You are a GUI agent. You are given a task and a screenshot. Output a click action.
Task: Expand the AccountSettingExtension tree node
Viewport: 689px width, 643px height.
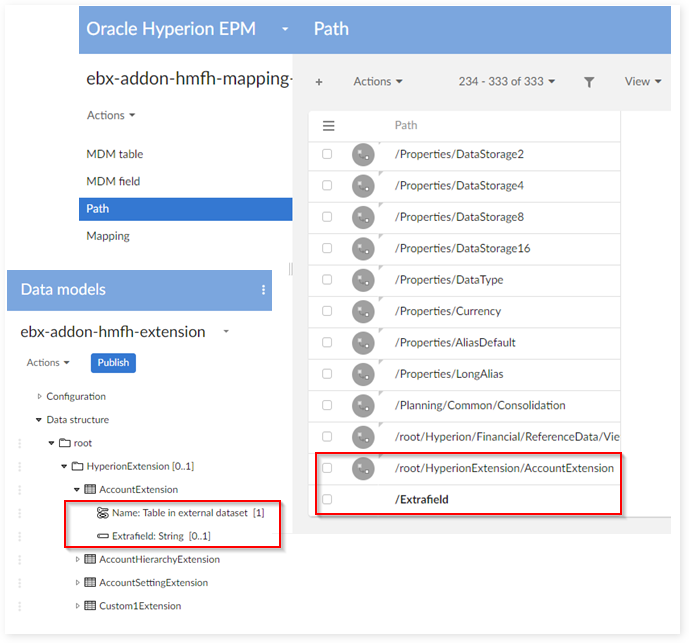tap(77, 582)
